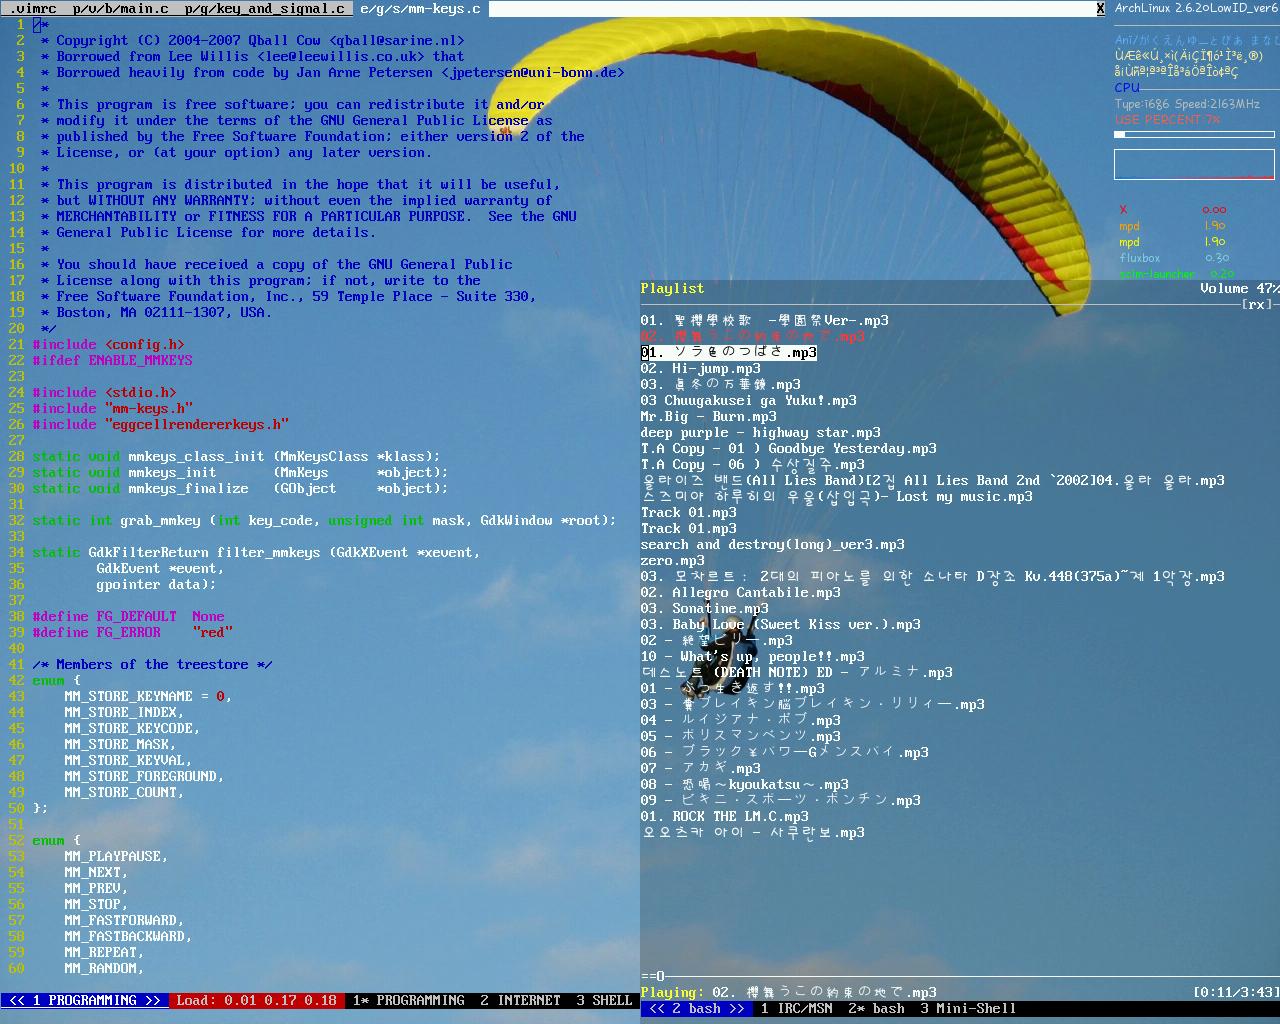Image resolution: width=1280 pixels, height=1024 pixels.
Task: Click the "<< 1 PROGRAMMING >>" session label
Action: coord(85,1000)
